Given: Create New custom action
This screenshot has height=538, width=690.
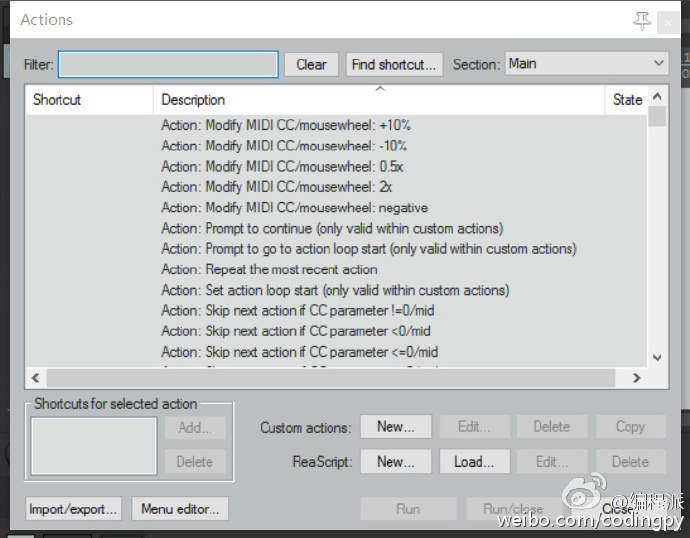Looking at the screenshot, I should click(x=396, y=426).
